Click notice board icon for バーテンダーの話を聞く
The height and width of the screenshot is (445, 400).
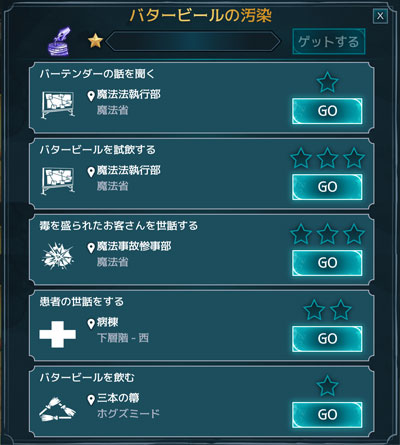pos(58,105)
